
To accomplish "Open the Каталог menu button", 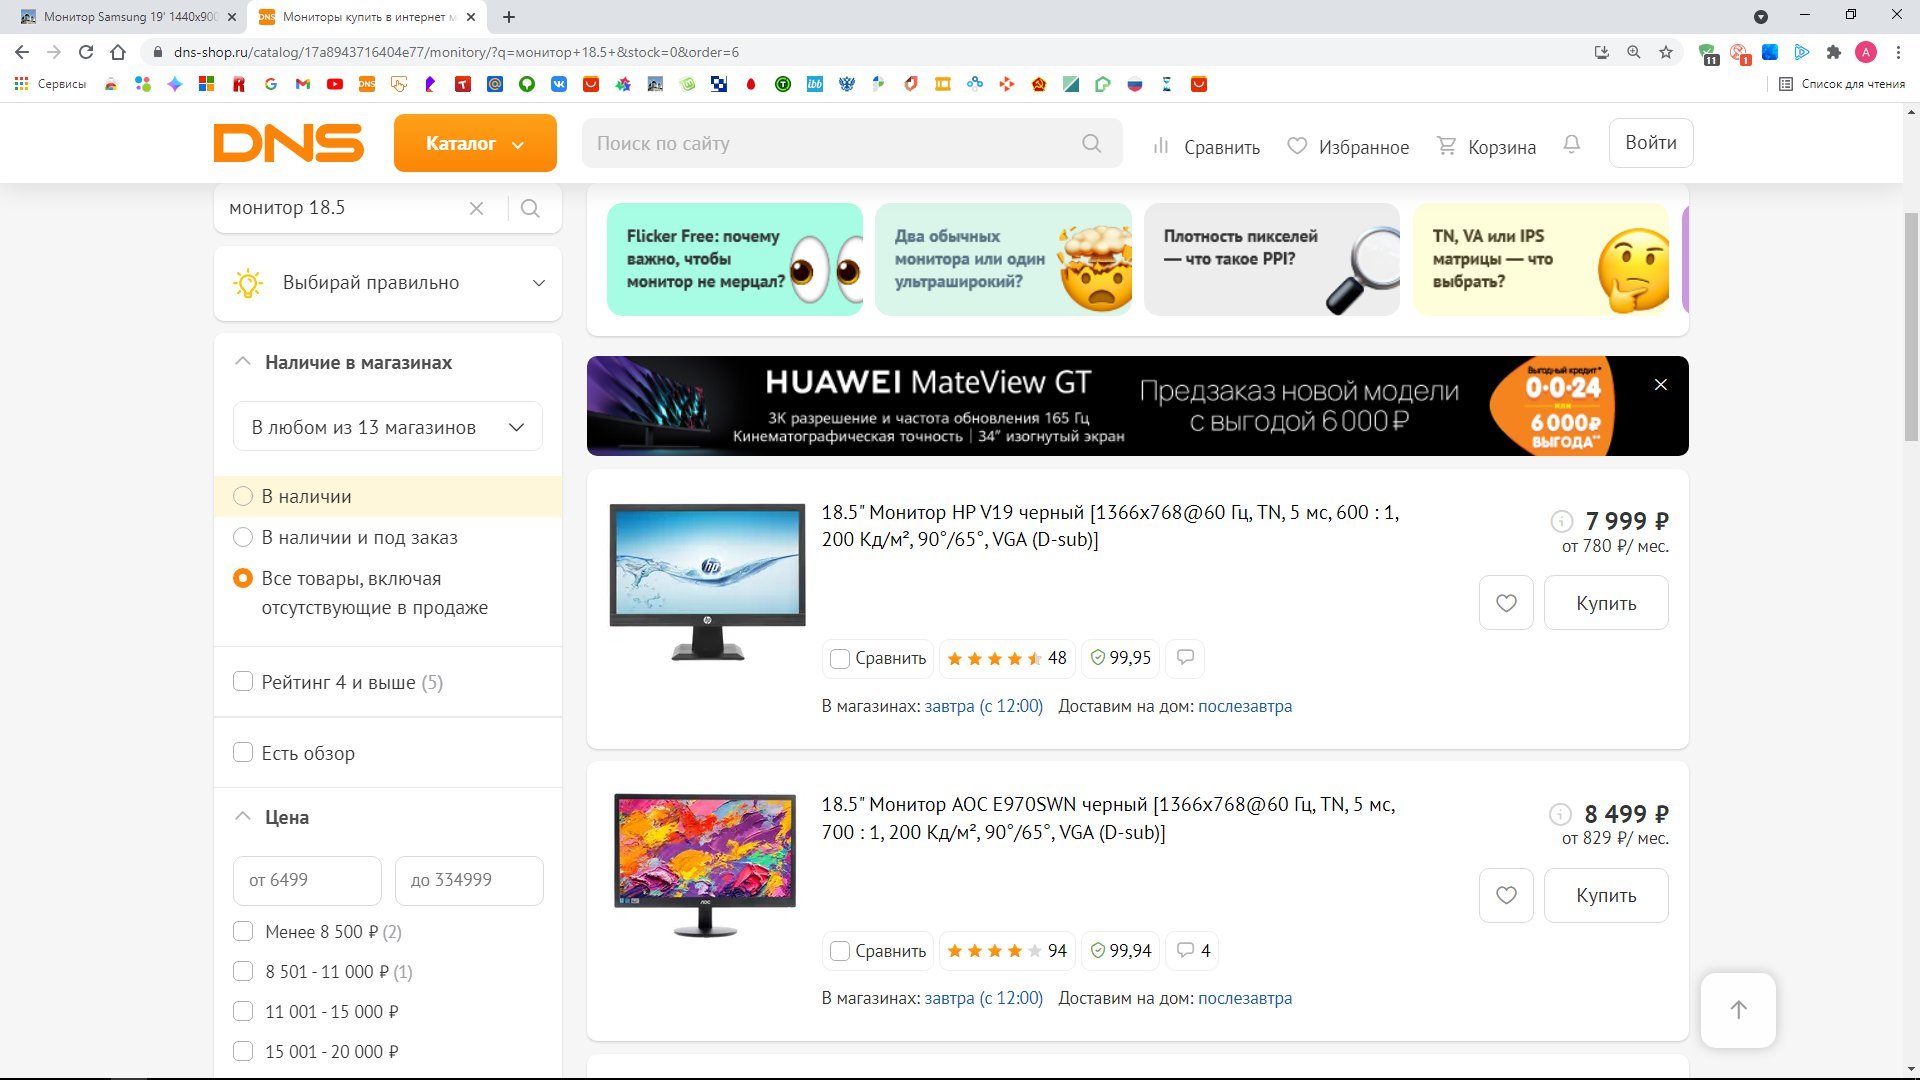I will pyautogui.click(x=475, y=143).
